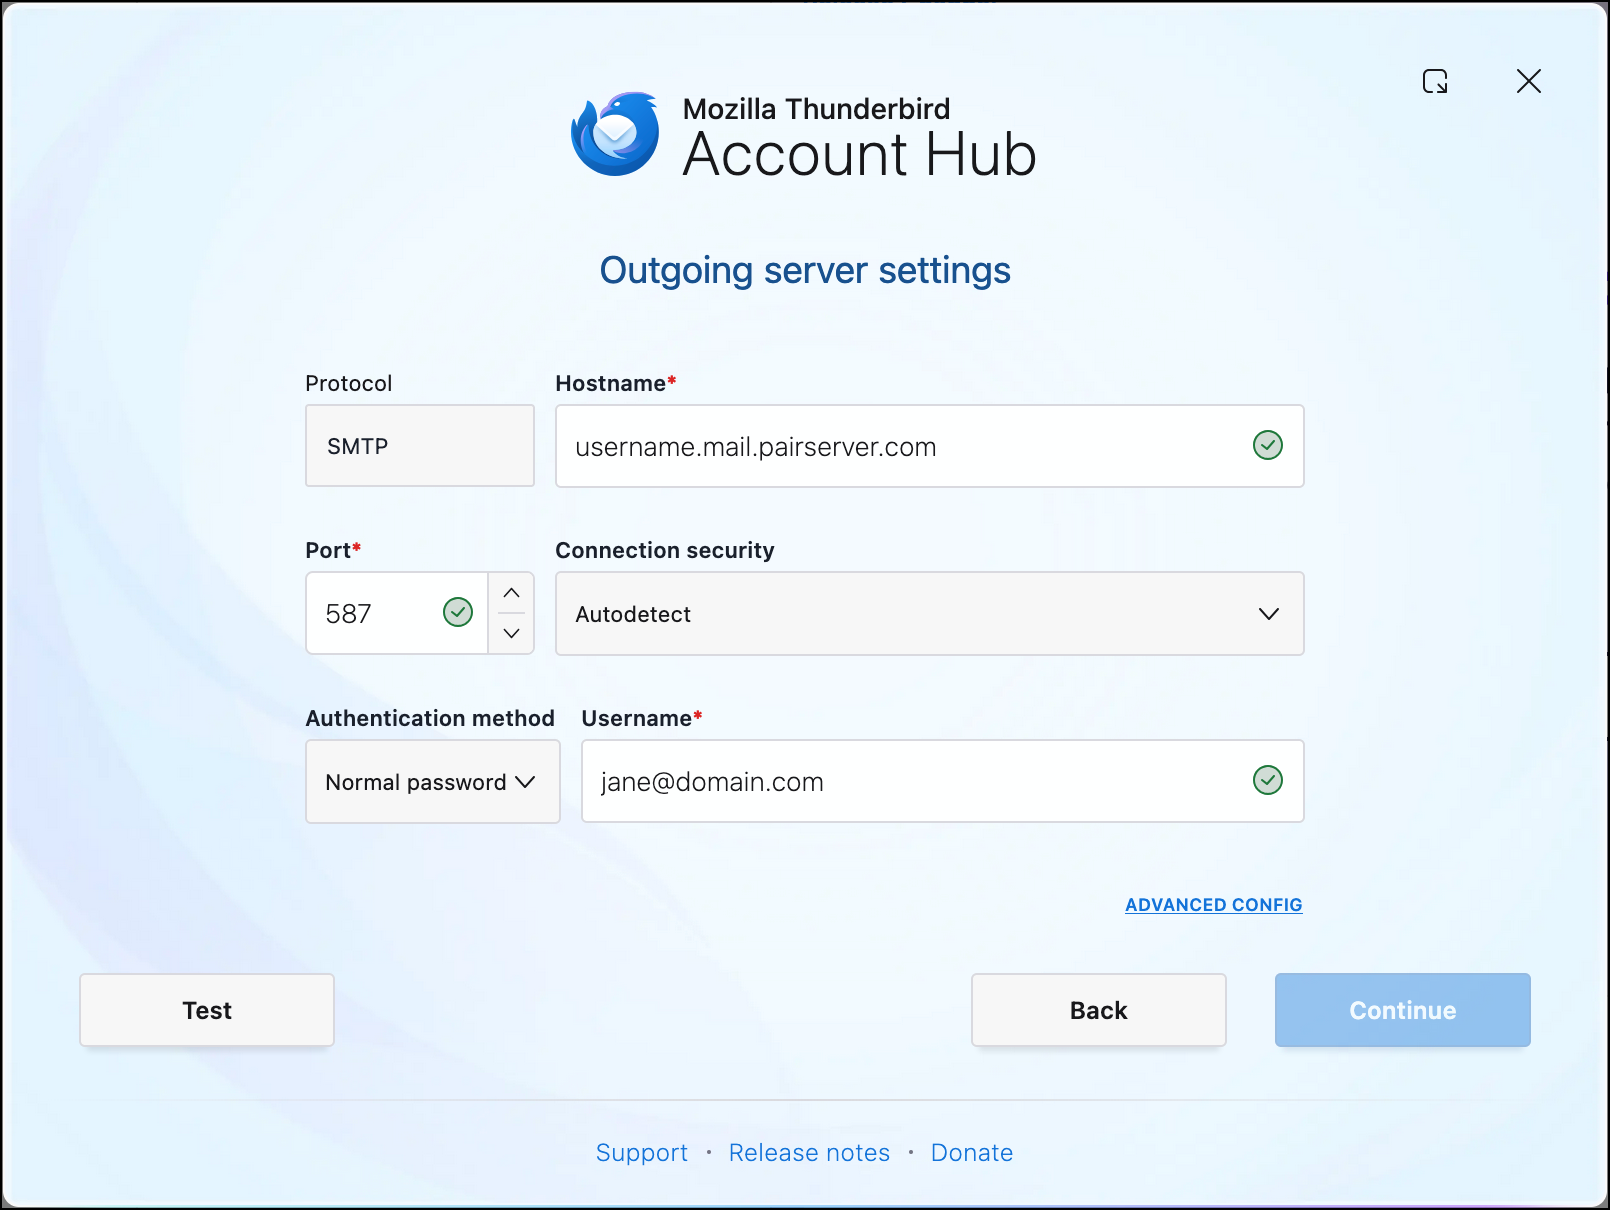The height and width of the screenshot is (1210, 1610).
Task: Decrease port with the down arrow
Action: (511, 633)
